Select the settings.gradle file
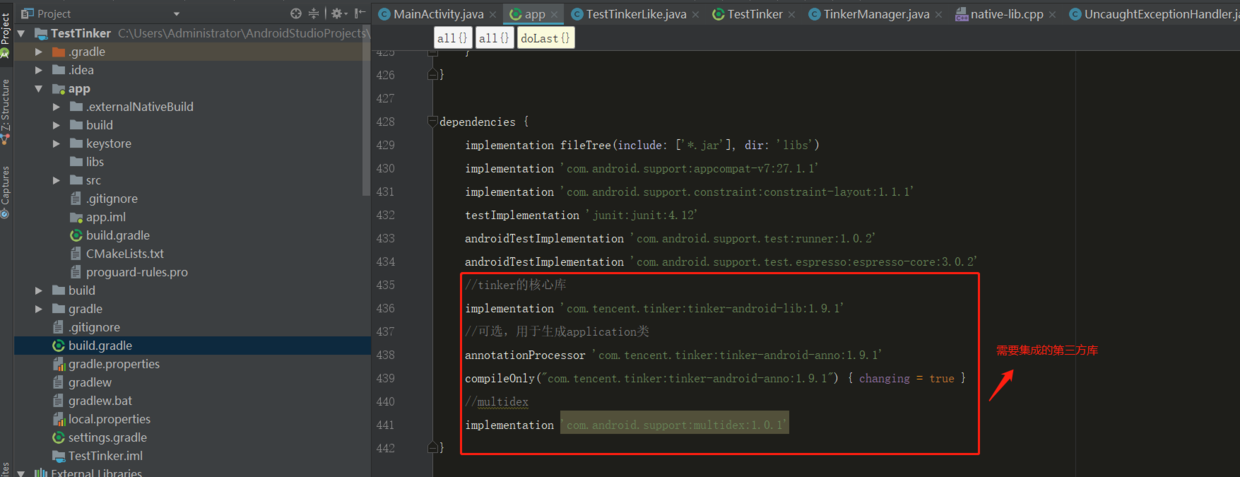 coord(108,437)
